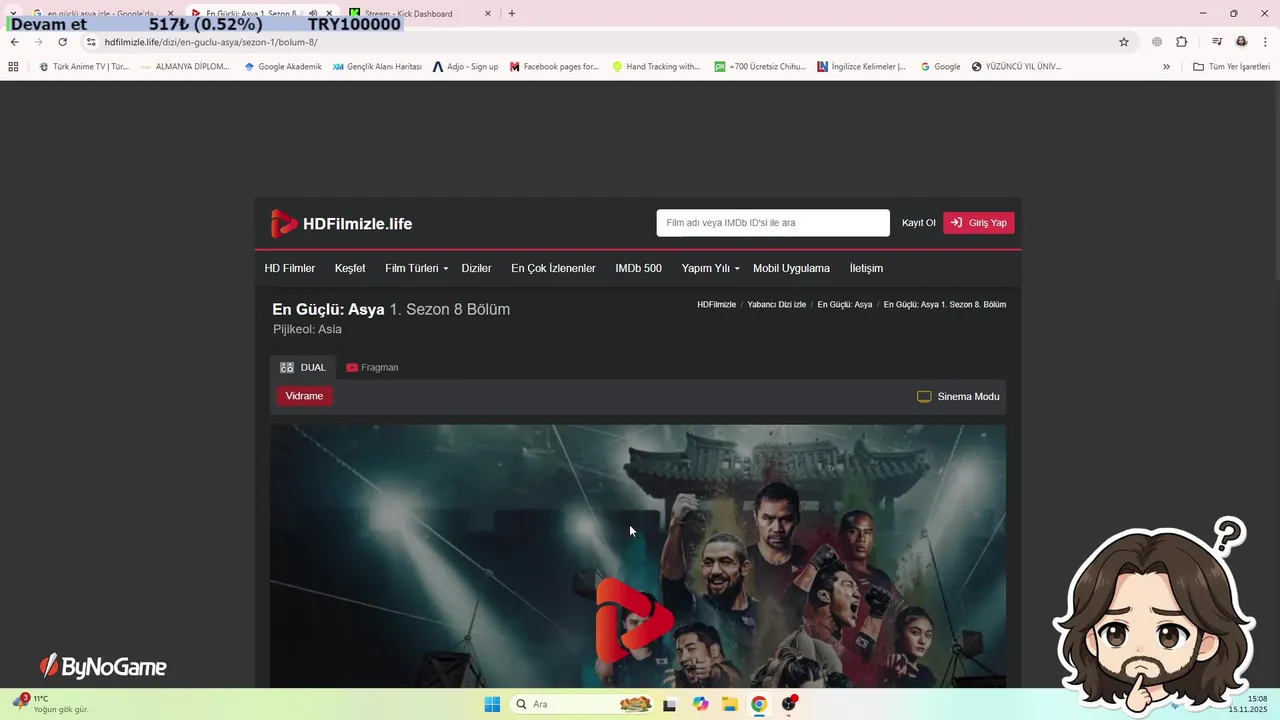The image size is (1280, 720).
Task: Open the Facebook pages for... bookmark
Action: pos(554,67)
